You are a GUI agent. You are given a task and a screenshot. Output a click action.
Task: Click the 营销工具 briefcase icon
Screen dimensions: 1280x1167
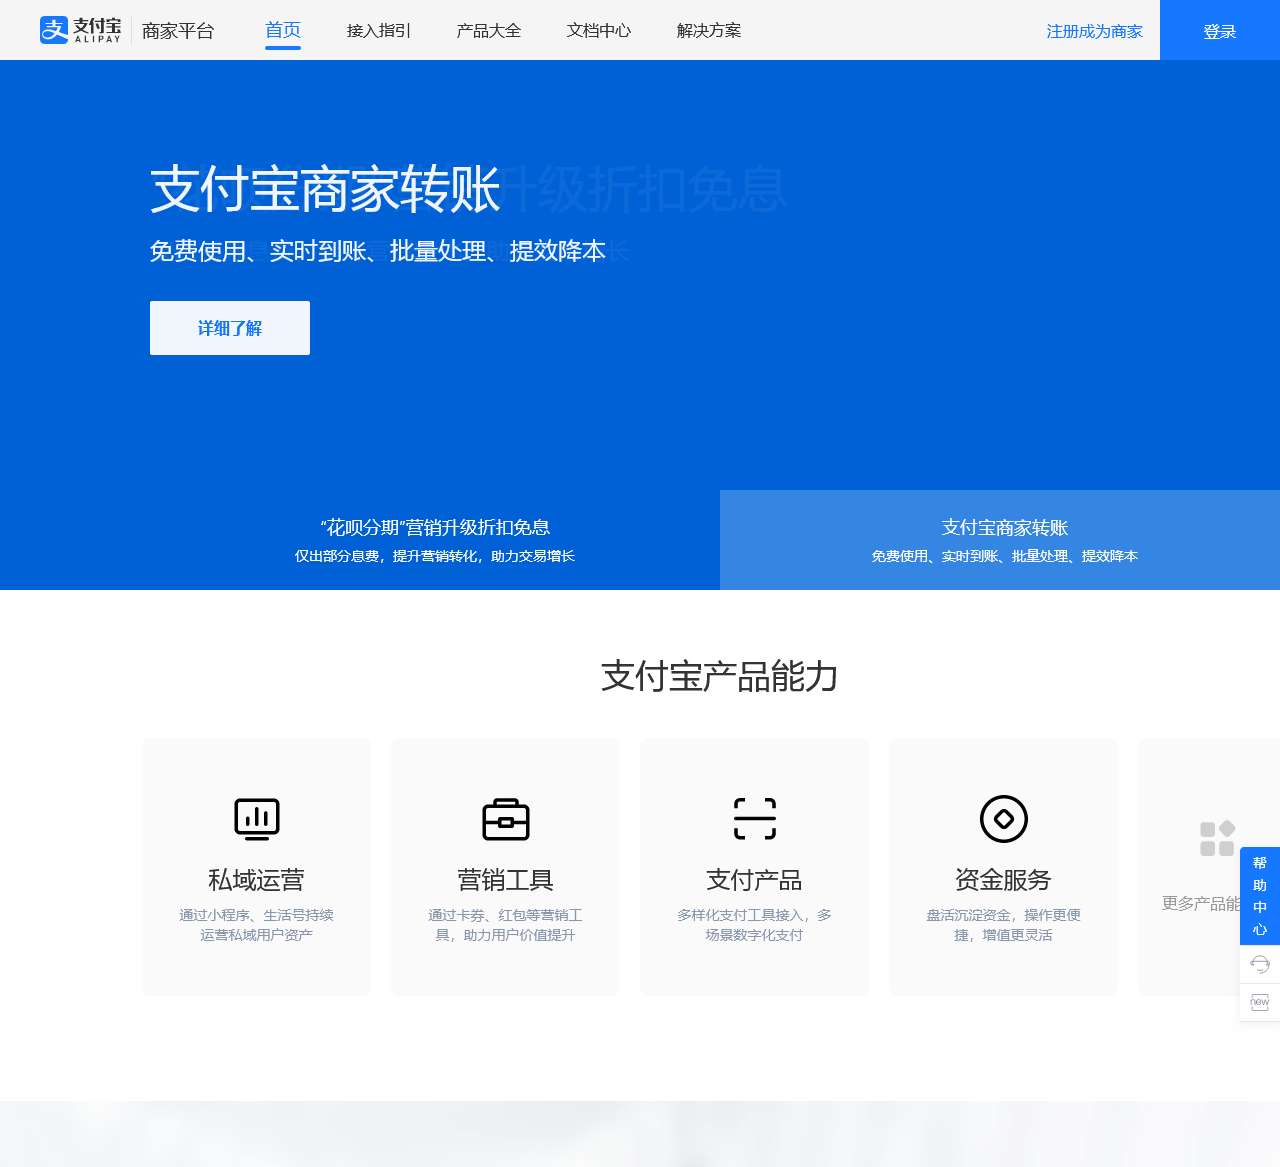pyautogui.click(x=506, y=819)
